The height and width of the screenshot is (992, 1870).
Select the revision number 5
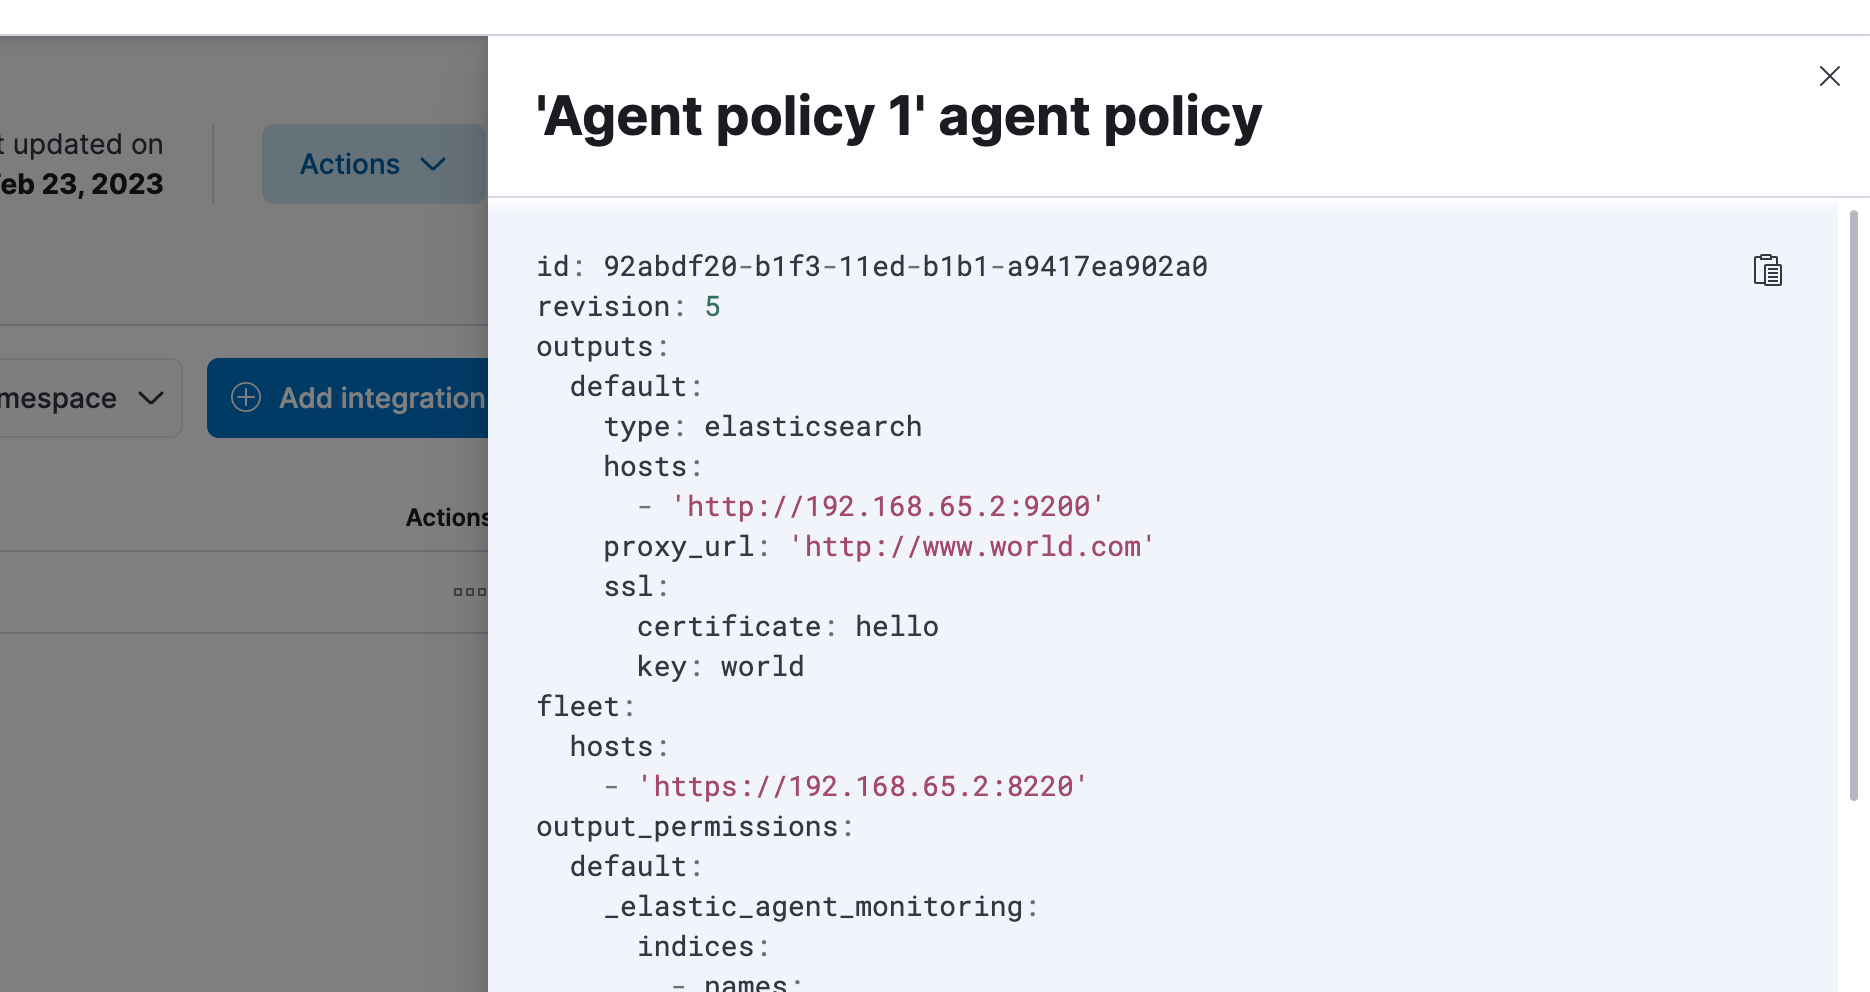point(712,306)
